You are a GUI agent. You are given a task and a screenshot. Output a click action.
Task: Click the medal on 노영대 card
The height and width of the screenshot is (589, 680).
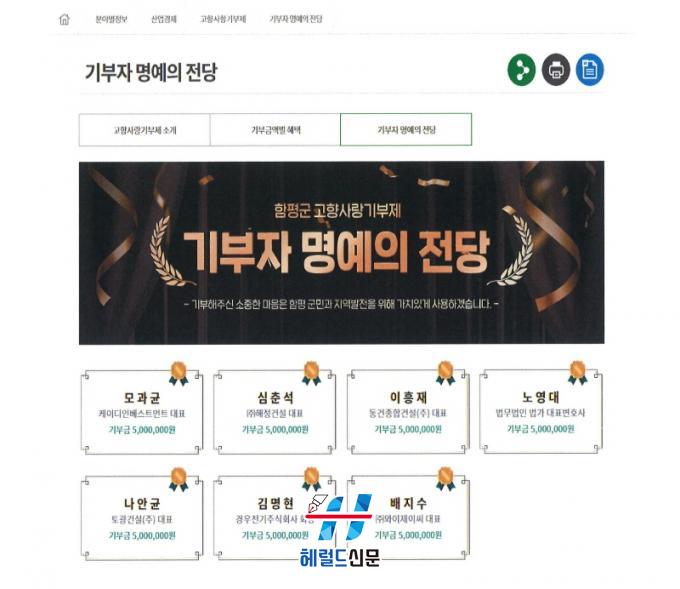(x=578, y=373)
